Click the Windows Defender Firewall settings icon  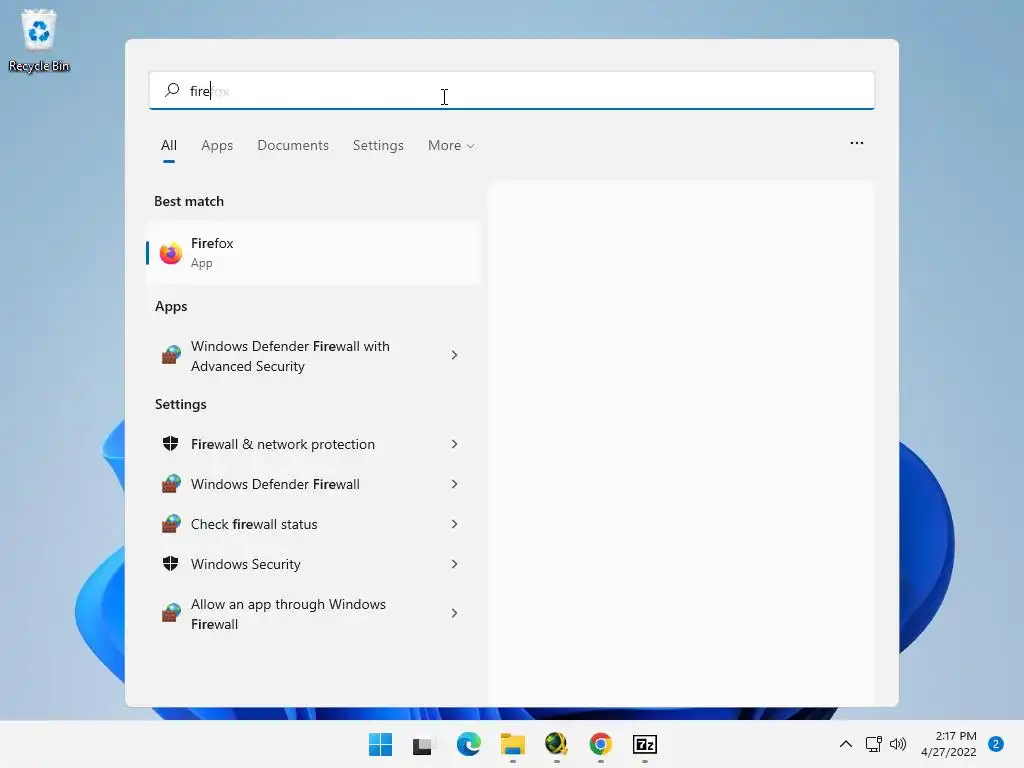171,484
